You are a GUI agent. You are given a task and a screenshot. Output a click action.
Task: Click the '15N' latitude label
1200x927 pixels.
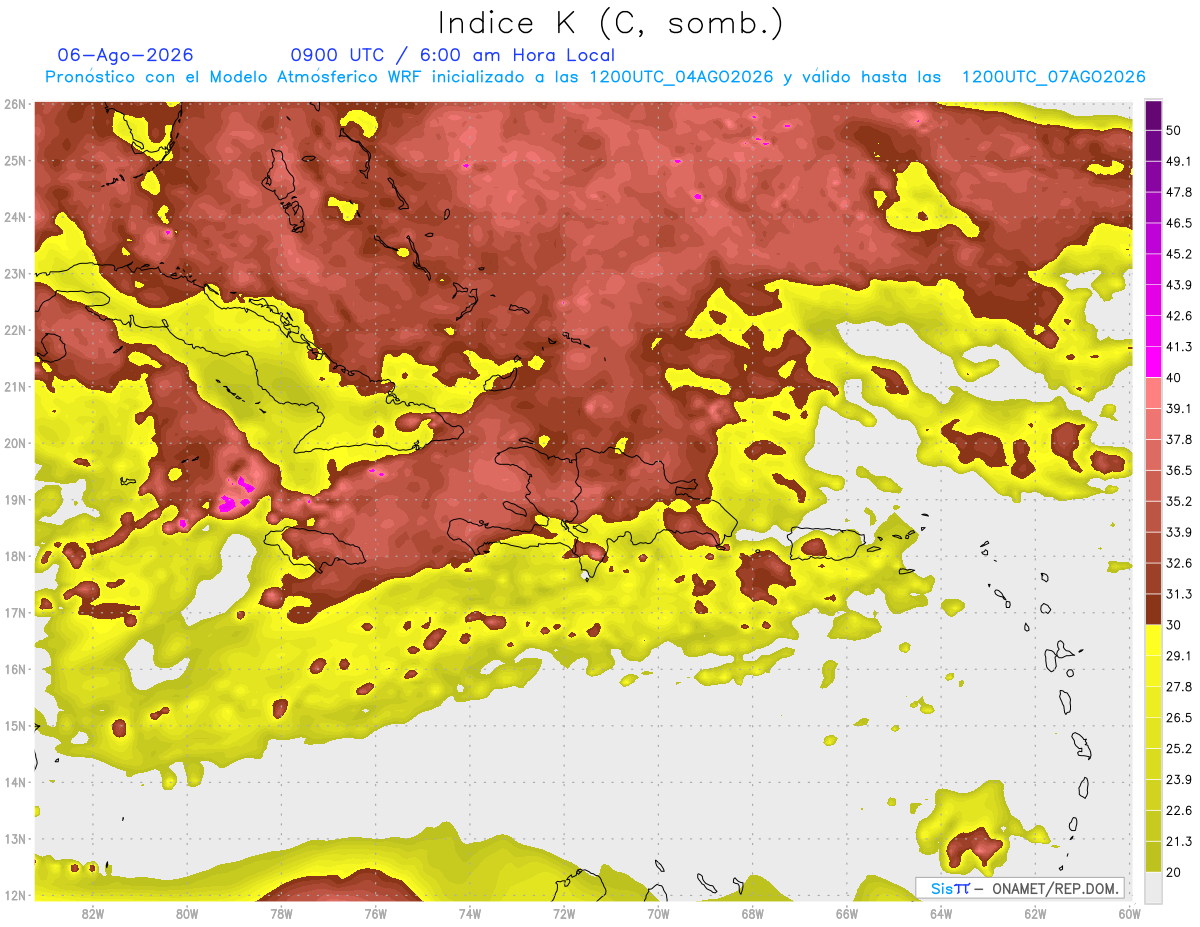[14, 726]
